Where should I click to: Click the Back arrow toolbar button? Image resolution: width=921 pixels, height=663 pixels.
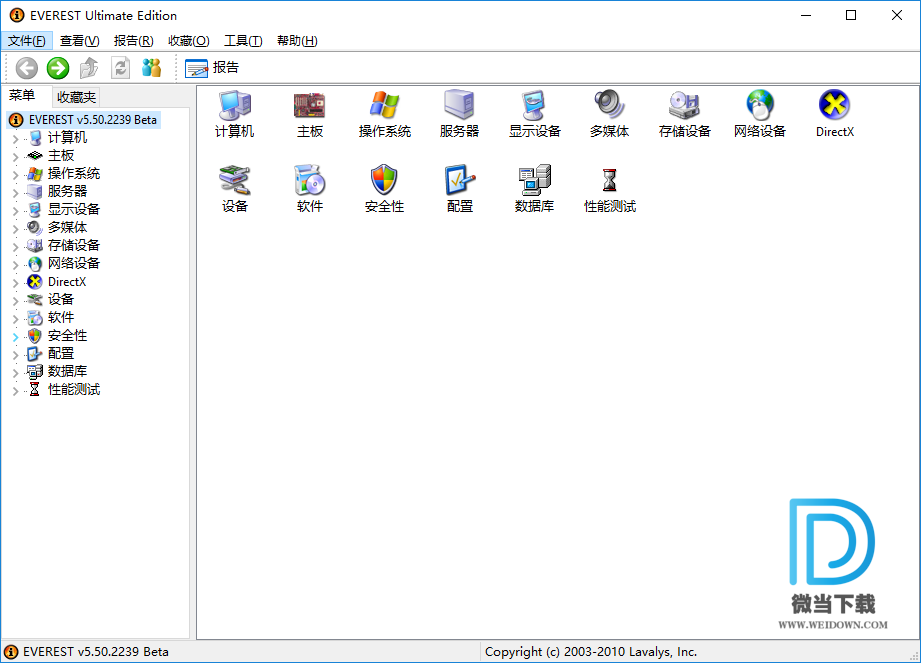[x=26, y=68]
